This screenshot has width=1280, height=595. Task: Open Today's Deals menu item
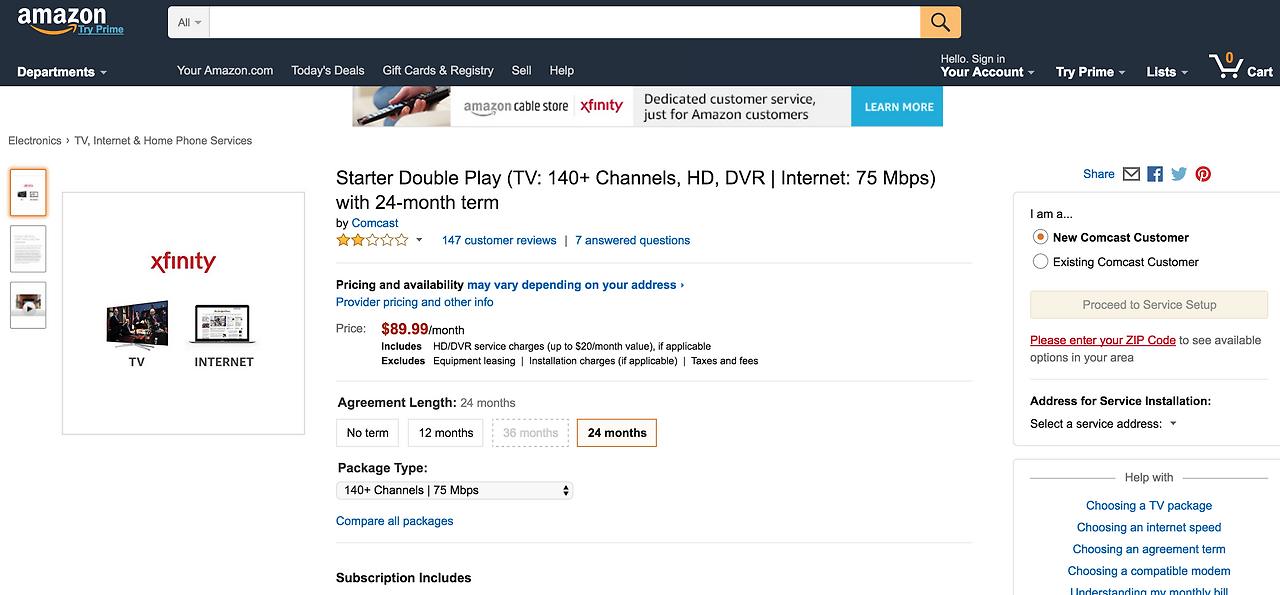[x=328, y=71]
